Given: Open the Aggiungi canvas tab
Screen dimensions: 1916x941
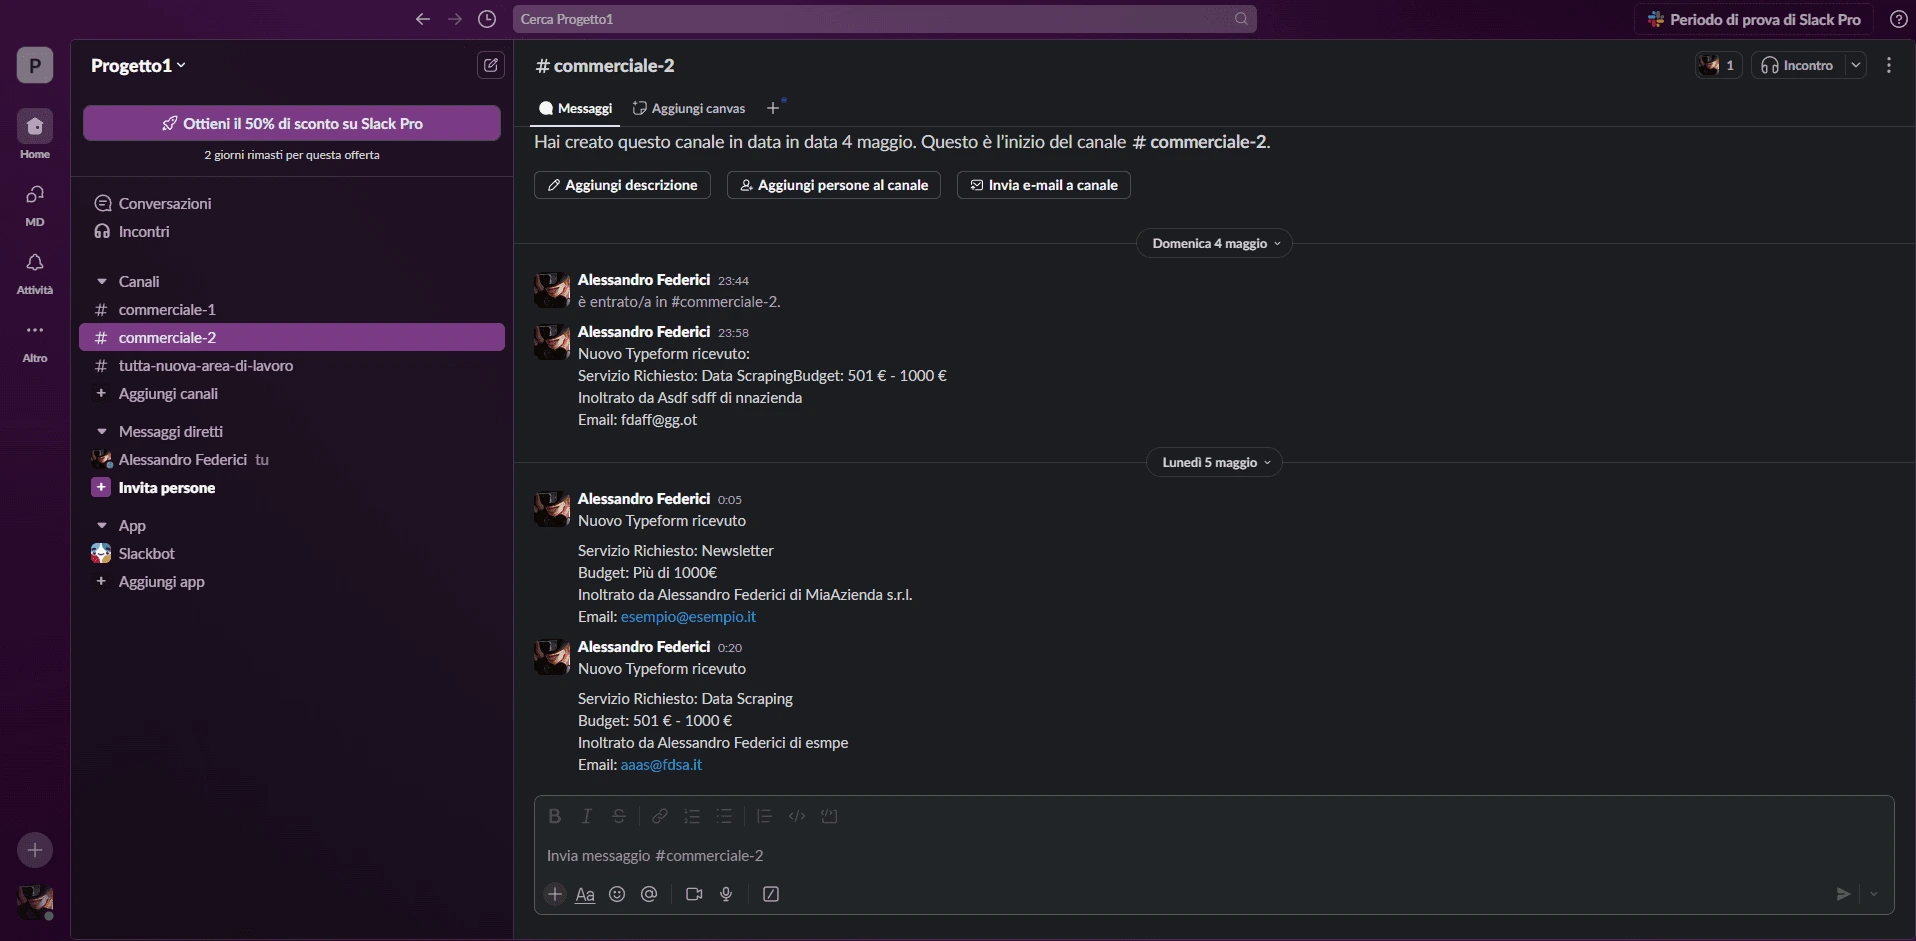Looking at the screenshot, I should pos(689,108).
